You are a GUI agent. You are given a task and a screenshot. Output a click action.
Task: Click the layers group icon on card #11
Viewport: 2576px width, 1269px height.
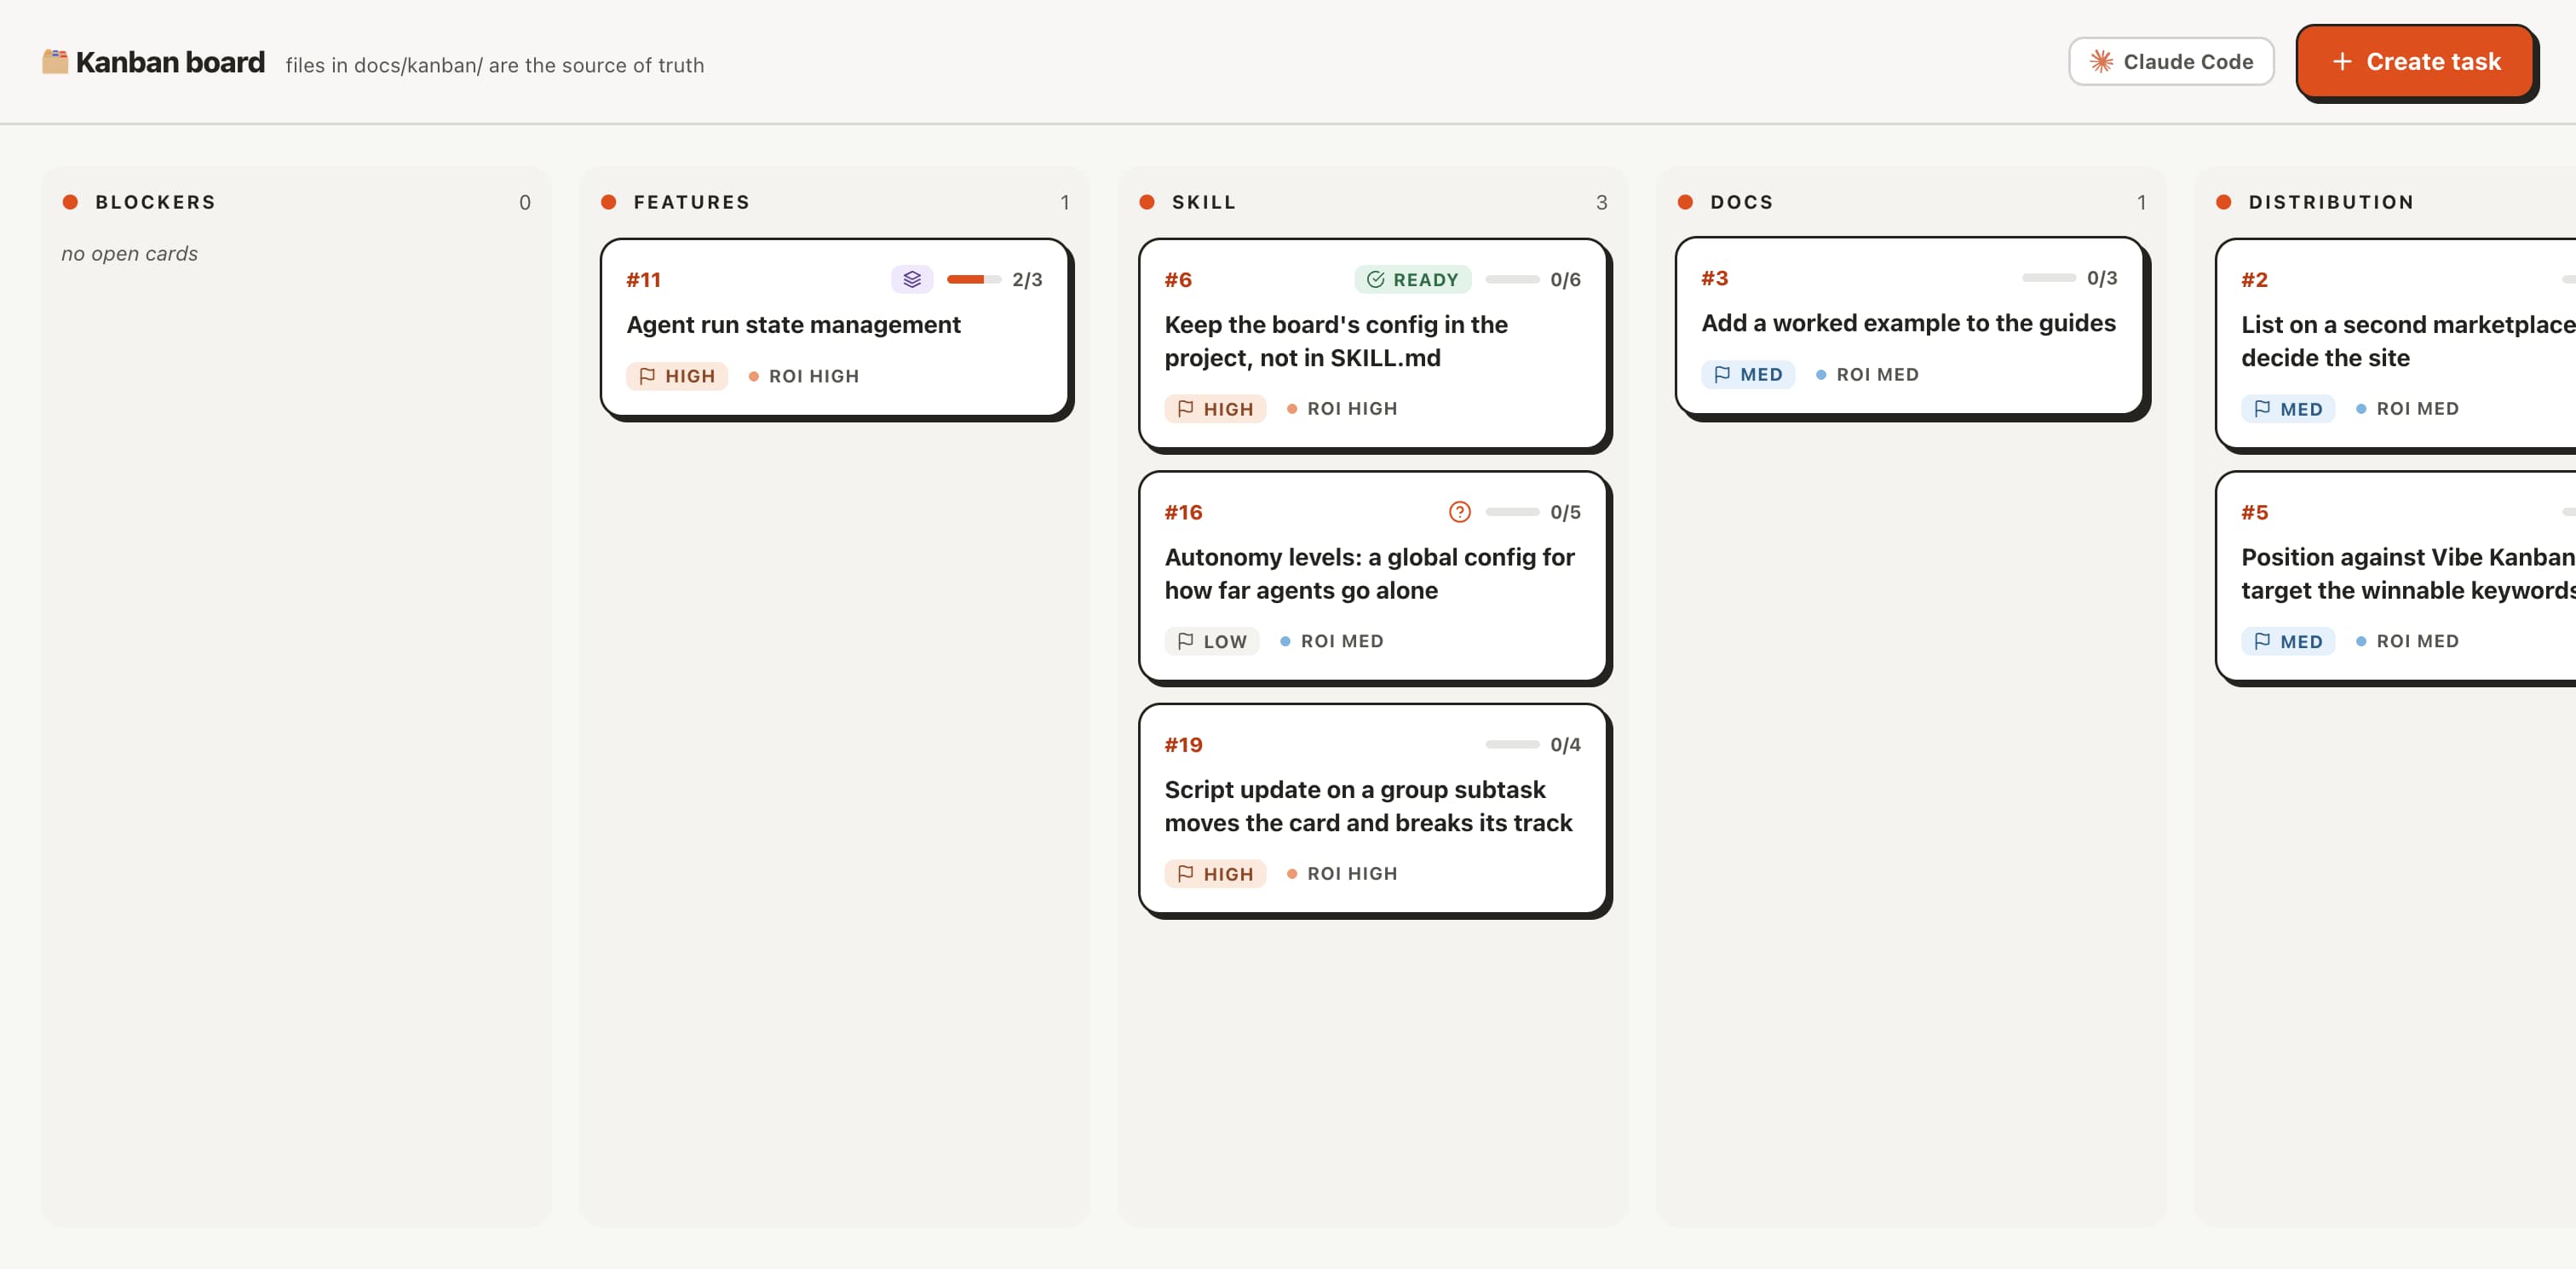[x=912, y=280]
